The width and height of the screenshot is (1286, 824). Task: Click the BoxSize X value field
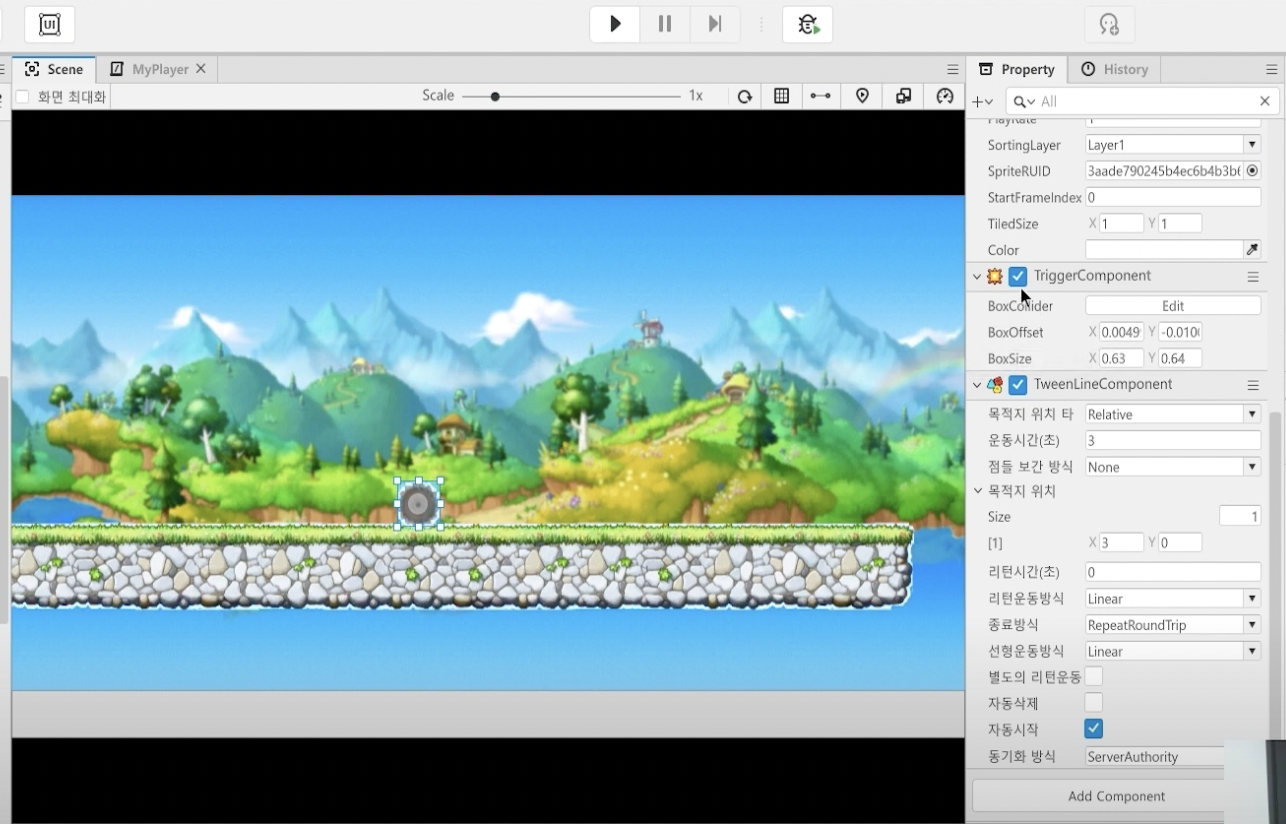click(1121, 358)
